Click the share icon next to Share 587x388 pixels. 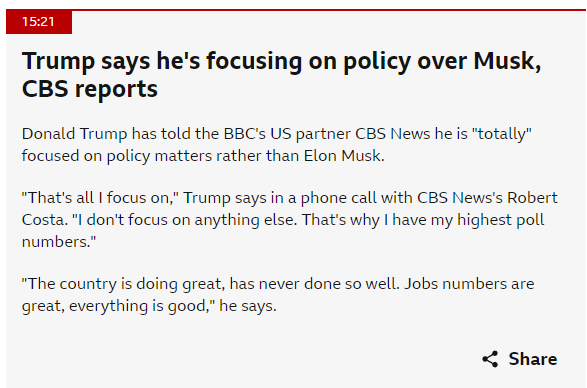[490, 359]
